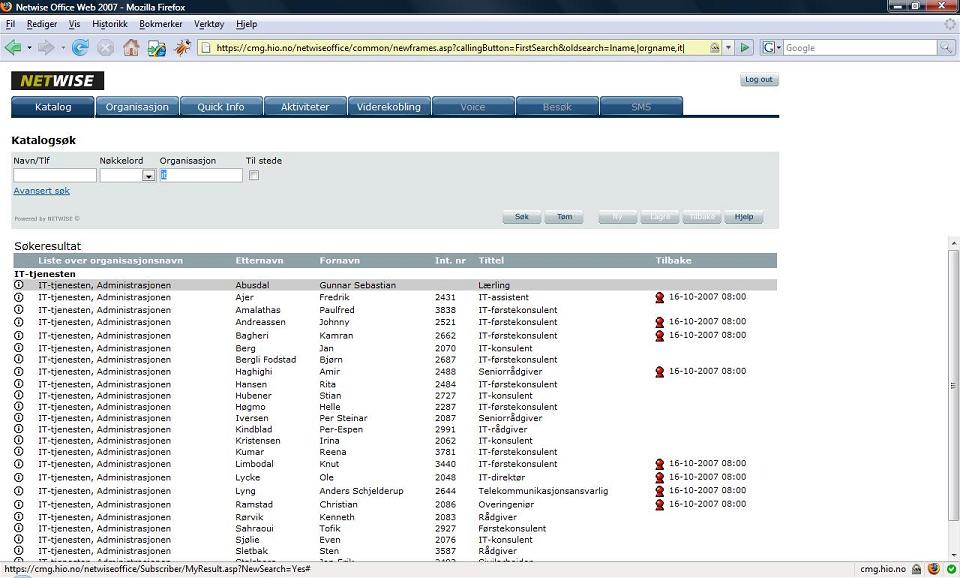Open the Rediger menu
The image size is (960, 578).
coord(42,24)
